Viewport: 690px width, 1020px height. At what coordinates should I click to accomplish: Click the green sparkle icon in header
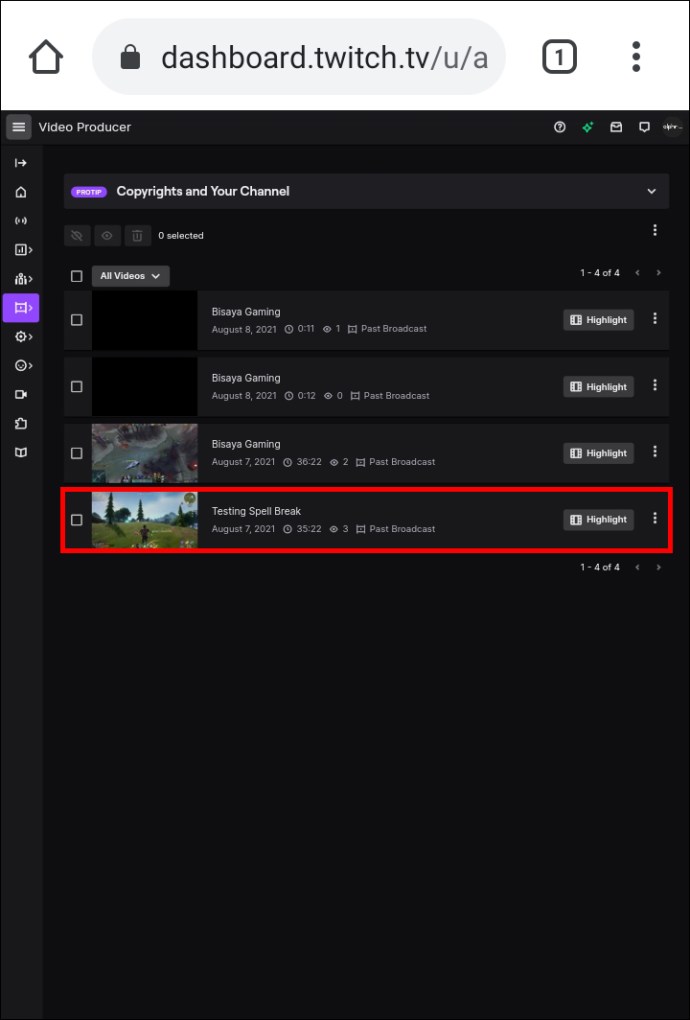588,127
